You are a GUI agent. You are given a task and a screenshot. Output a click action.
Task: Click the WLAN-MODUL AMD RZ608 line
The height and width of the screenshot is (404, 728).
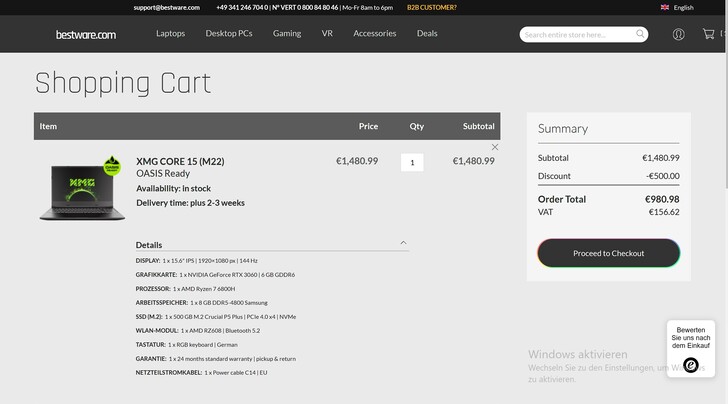pyautogui.click(x=198, y=331)
